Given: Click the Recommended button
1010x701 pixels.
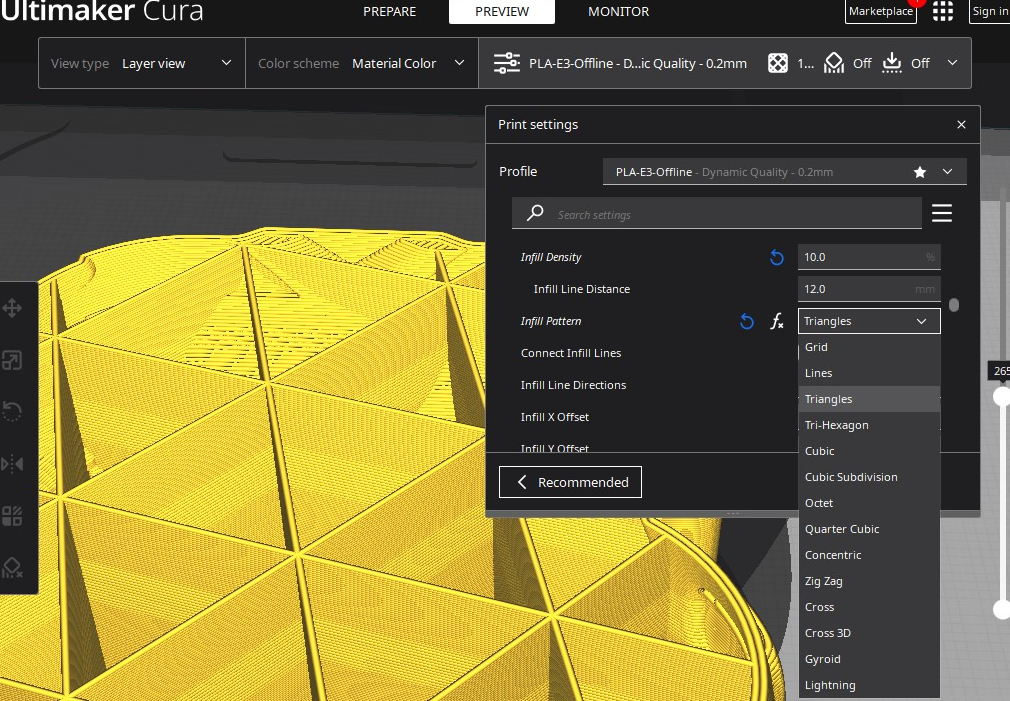Looking at the screenshot, I should click(x=570, y=482).
